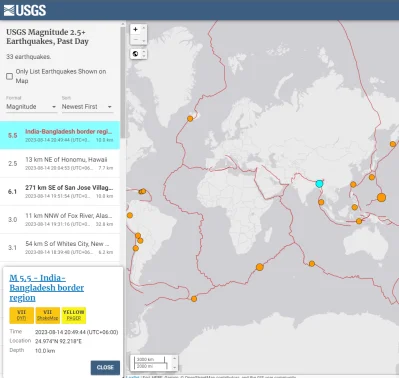
Task: Zoom out on the map
Action: pos(135,40)
